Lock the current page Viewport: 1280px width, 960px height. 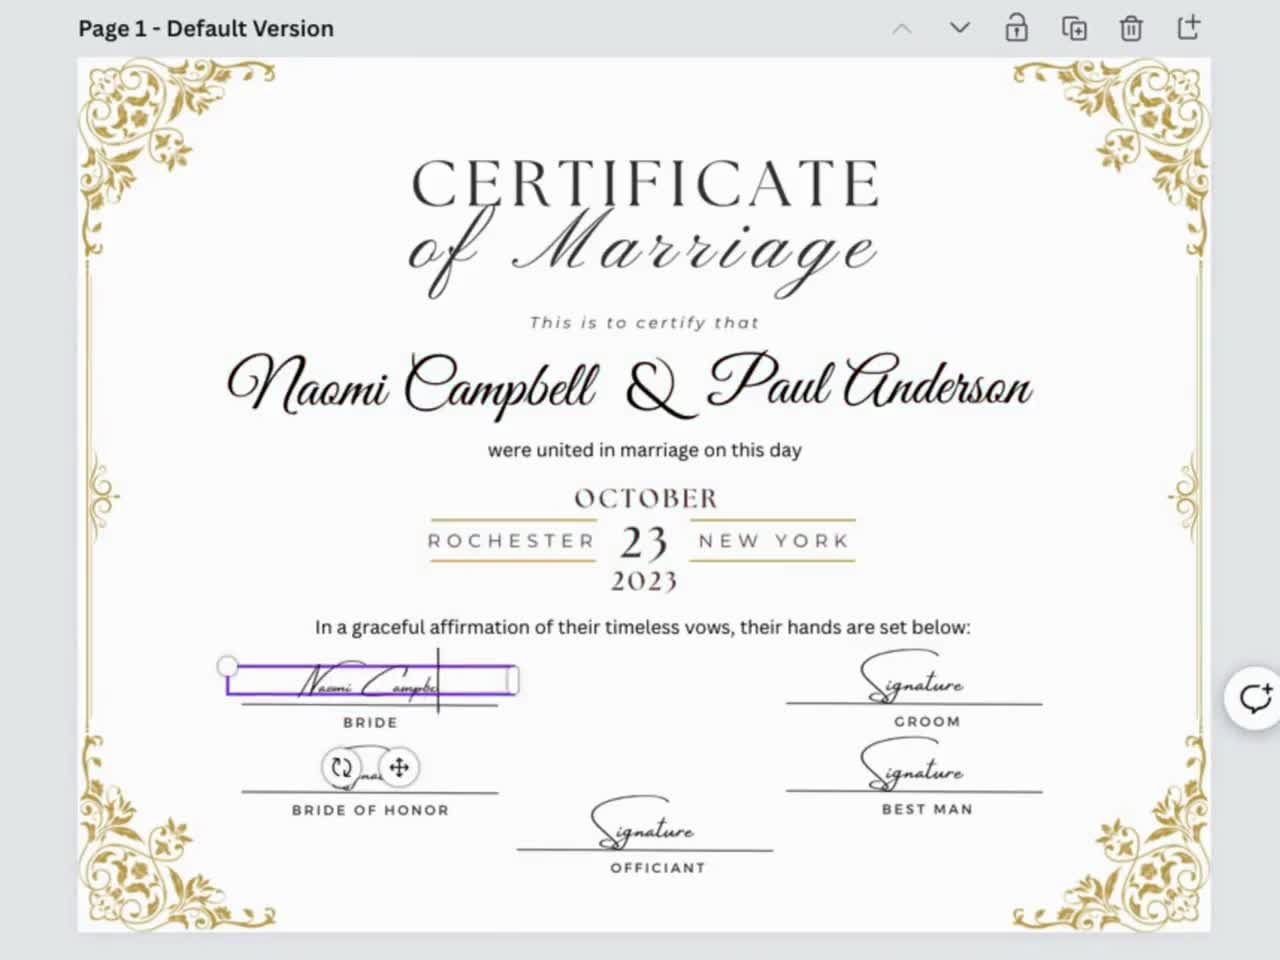pyautogui.click(x=1016, y=28)
